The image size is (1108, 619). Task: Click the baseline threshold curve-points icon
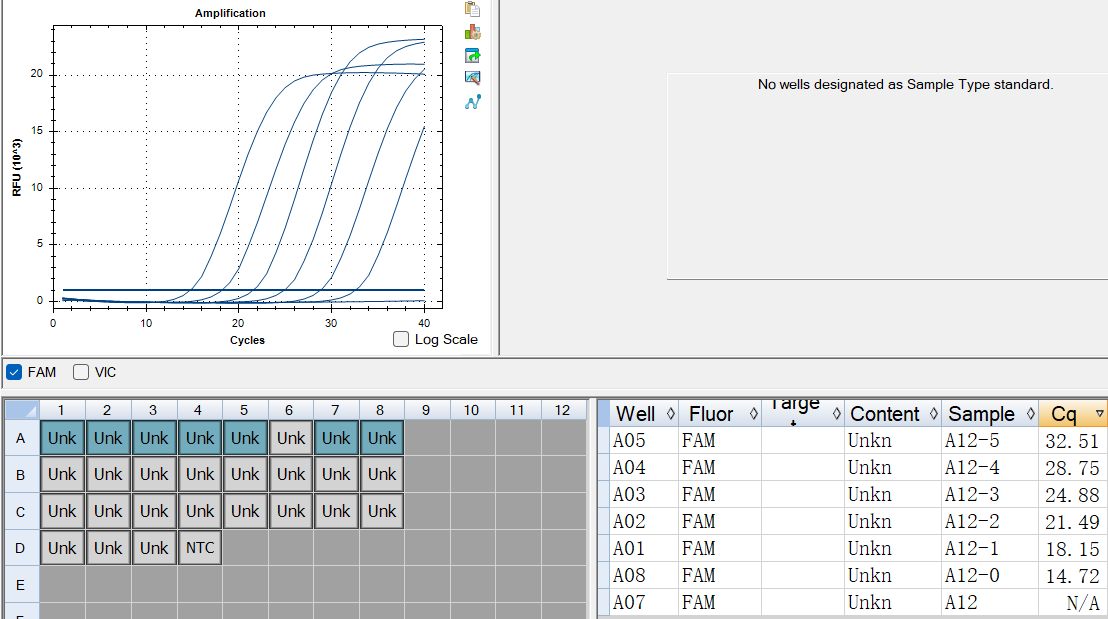point(472,102)
